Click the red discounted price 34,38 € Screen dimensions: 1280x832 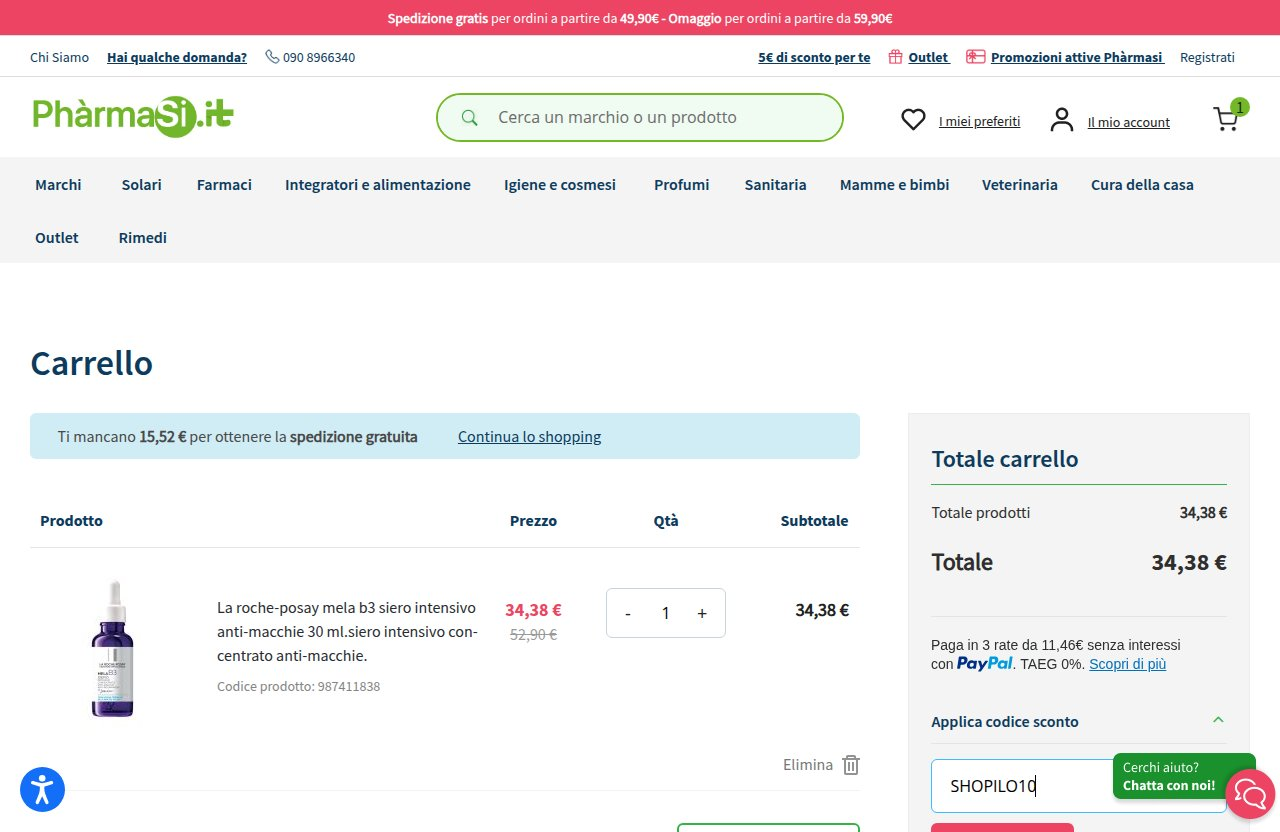[x=533, y=609]
